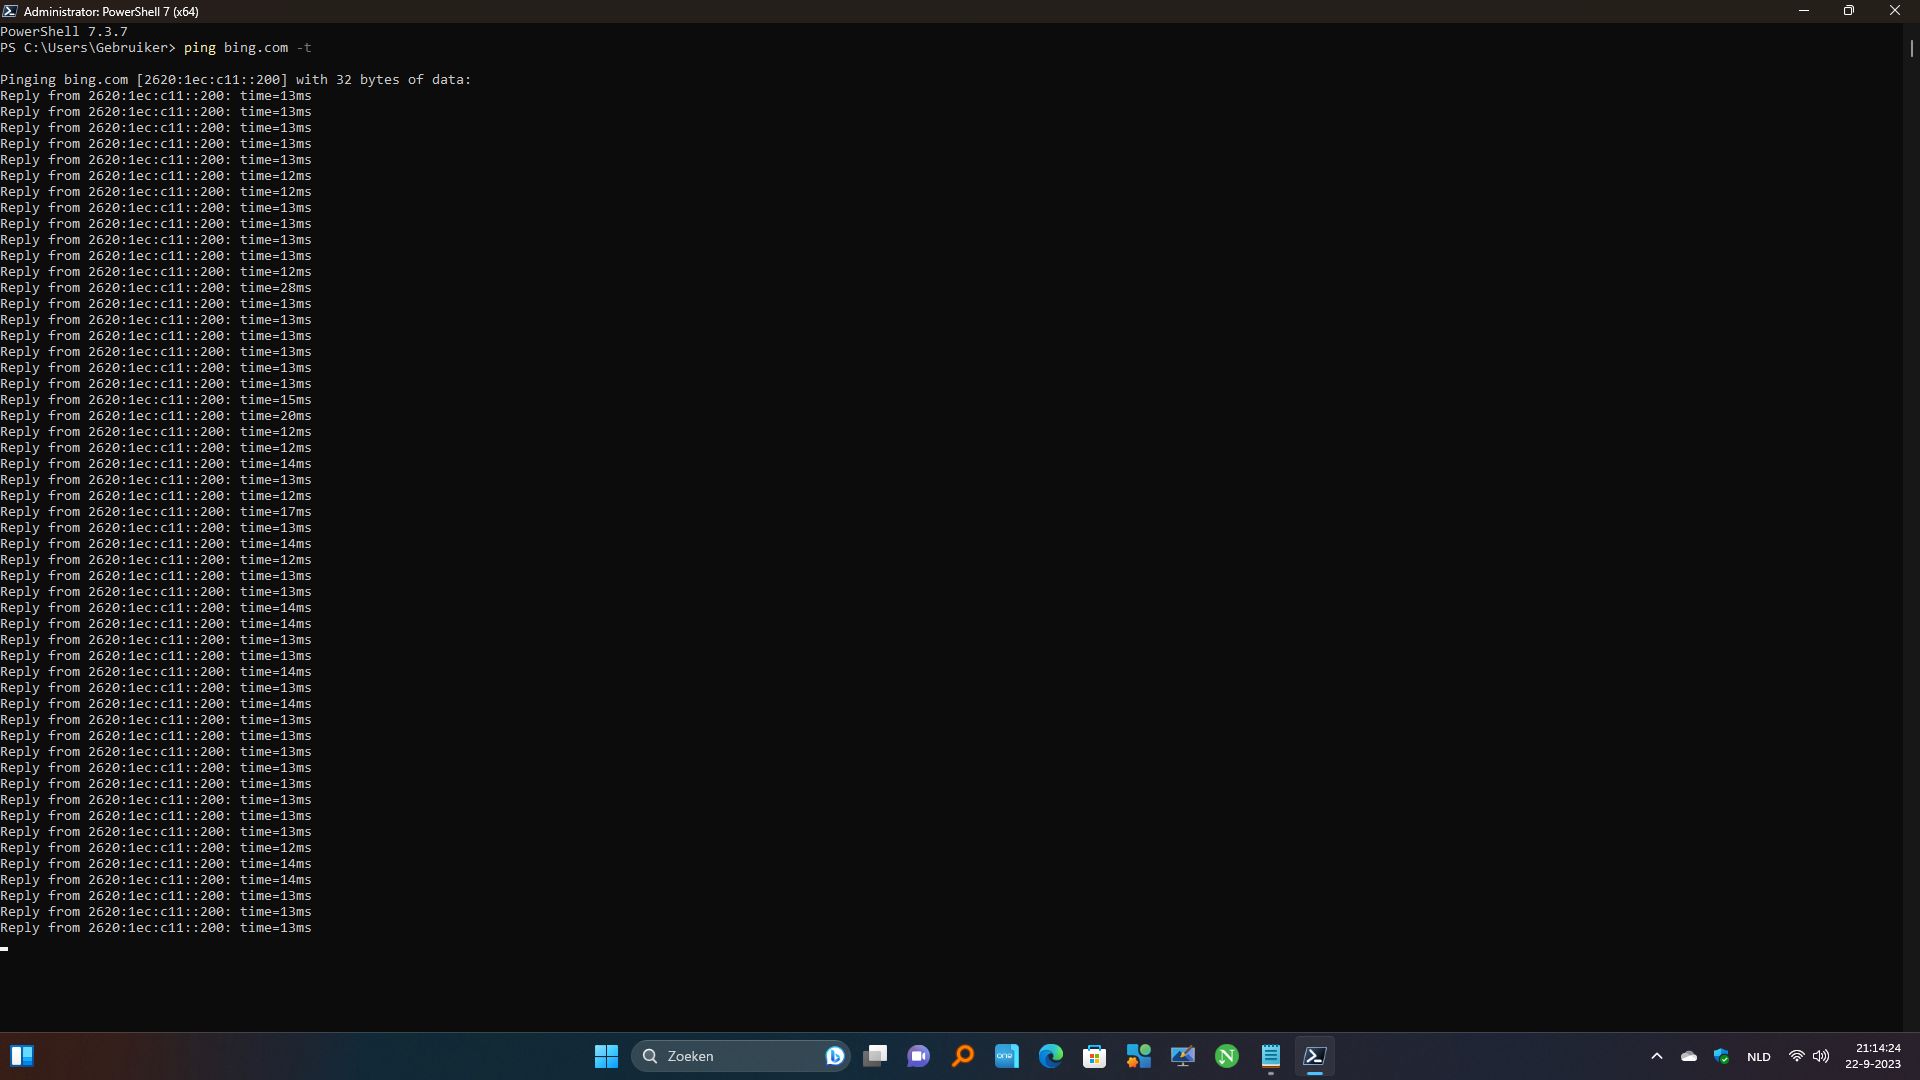Open the Windows Start menu
This screenshot has width=1920, height=1080.
point(606,1056)
